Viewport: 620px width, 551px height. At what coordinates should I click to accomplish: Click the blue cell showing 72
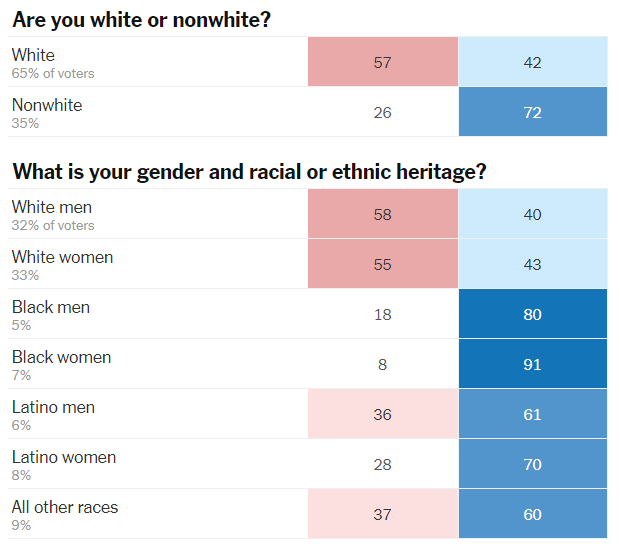[x=532, y=112]
